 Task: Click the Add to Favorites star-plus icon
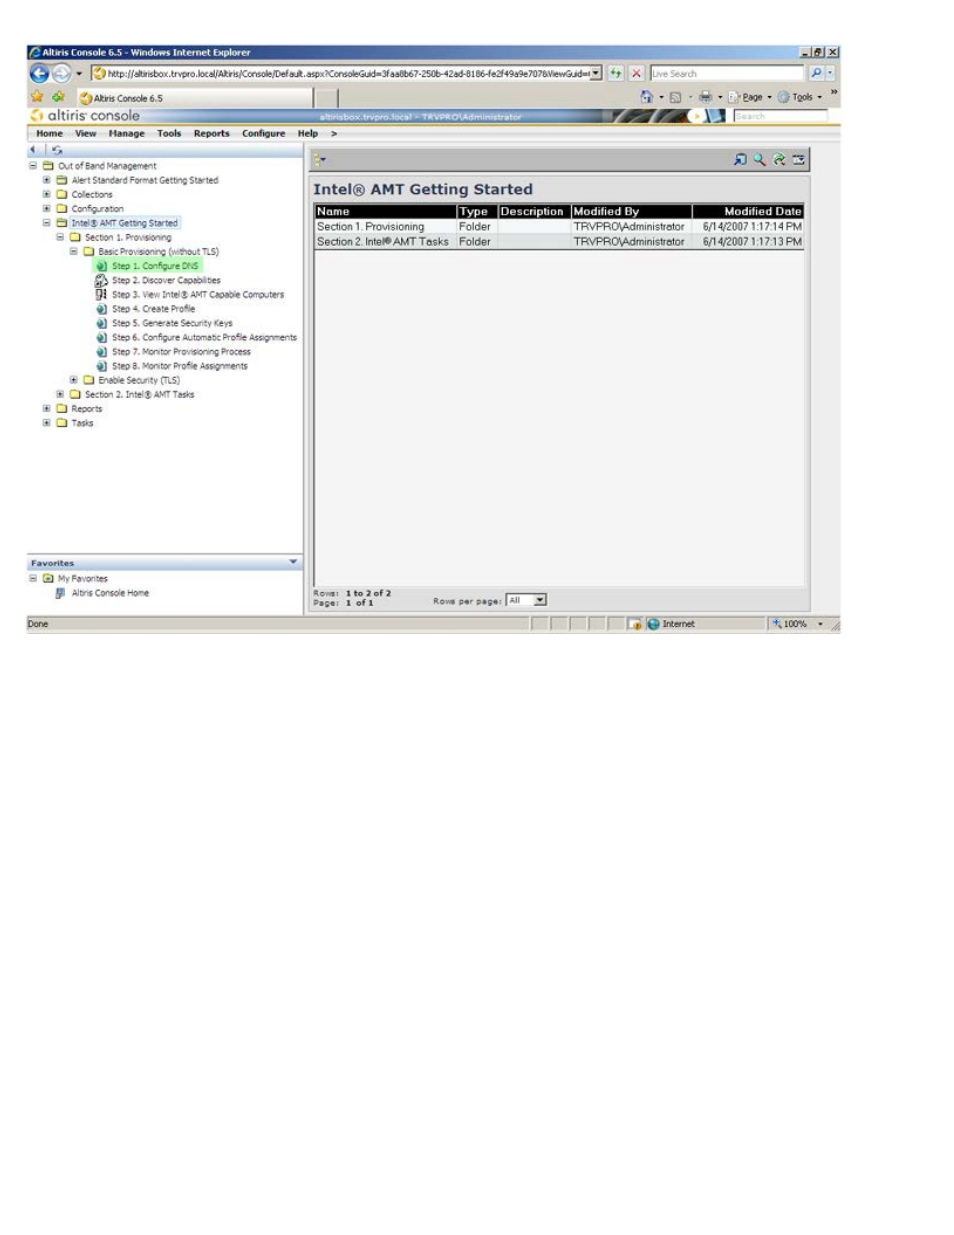point(58,97)
